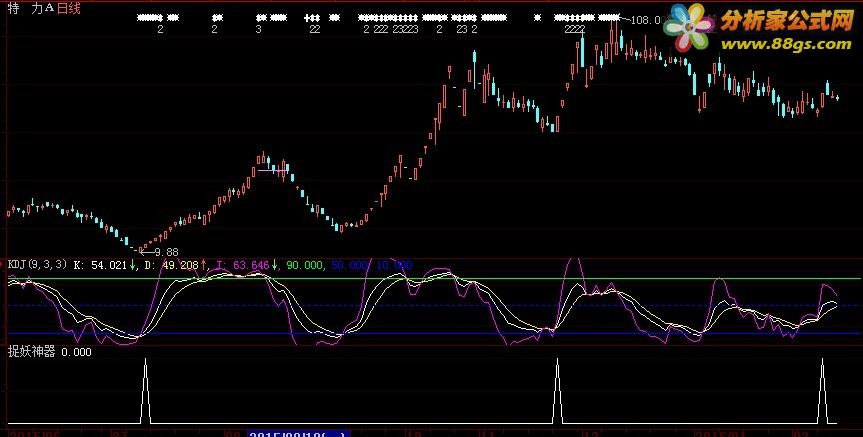
Task: Click the first signal spike in 捉妖神器 panel
Action: pyautogui.click(x=145, y=390)
